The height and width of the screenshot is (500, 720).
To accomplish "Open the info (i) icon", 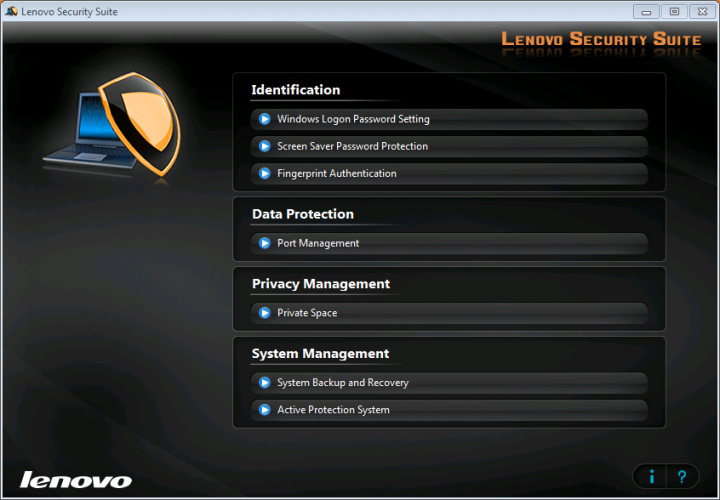I will pos(651,477).
